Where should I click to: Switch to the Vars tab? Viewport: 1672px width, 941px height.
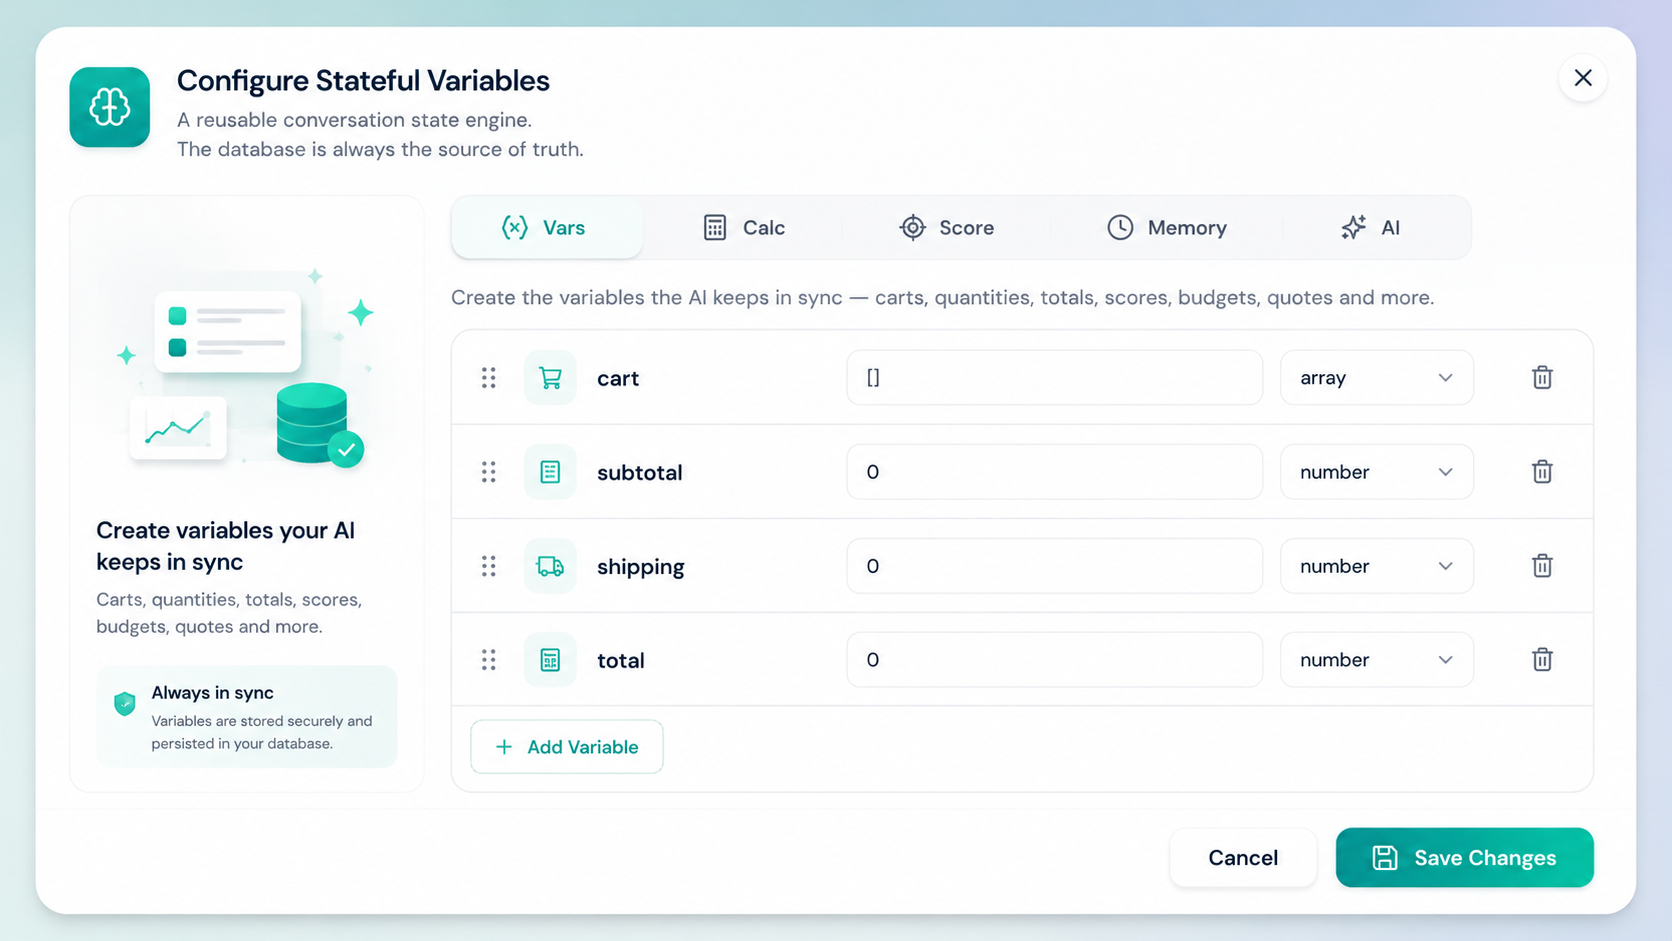tap(547, 228)
